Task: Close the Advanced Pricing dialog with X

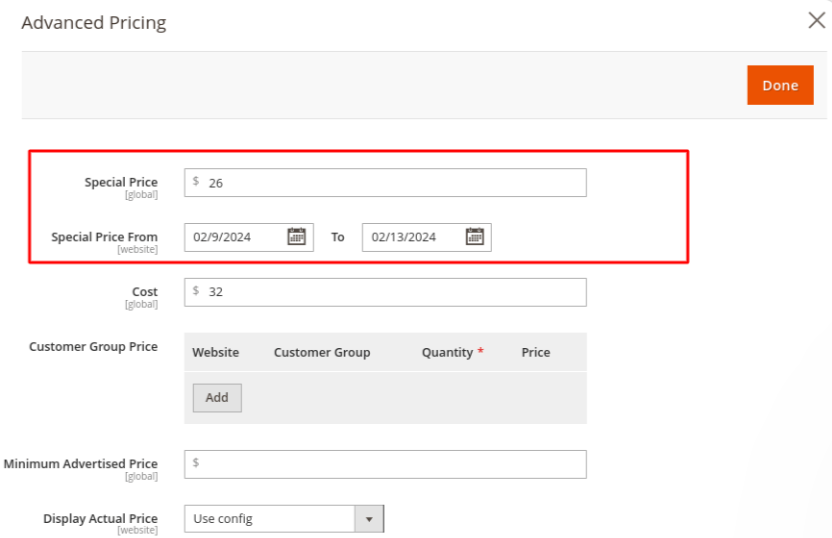Action: [x=816, y=21]
